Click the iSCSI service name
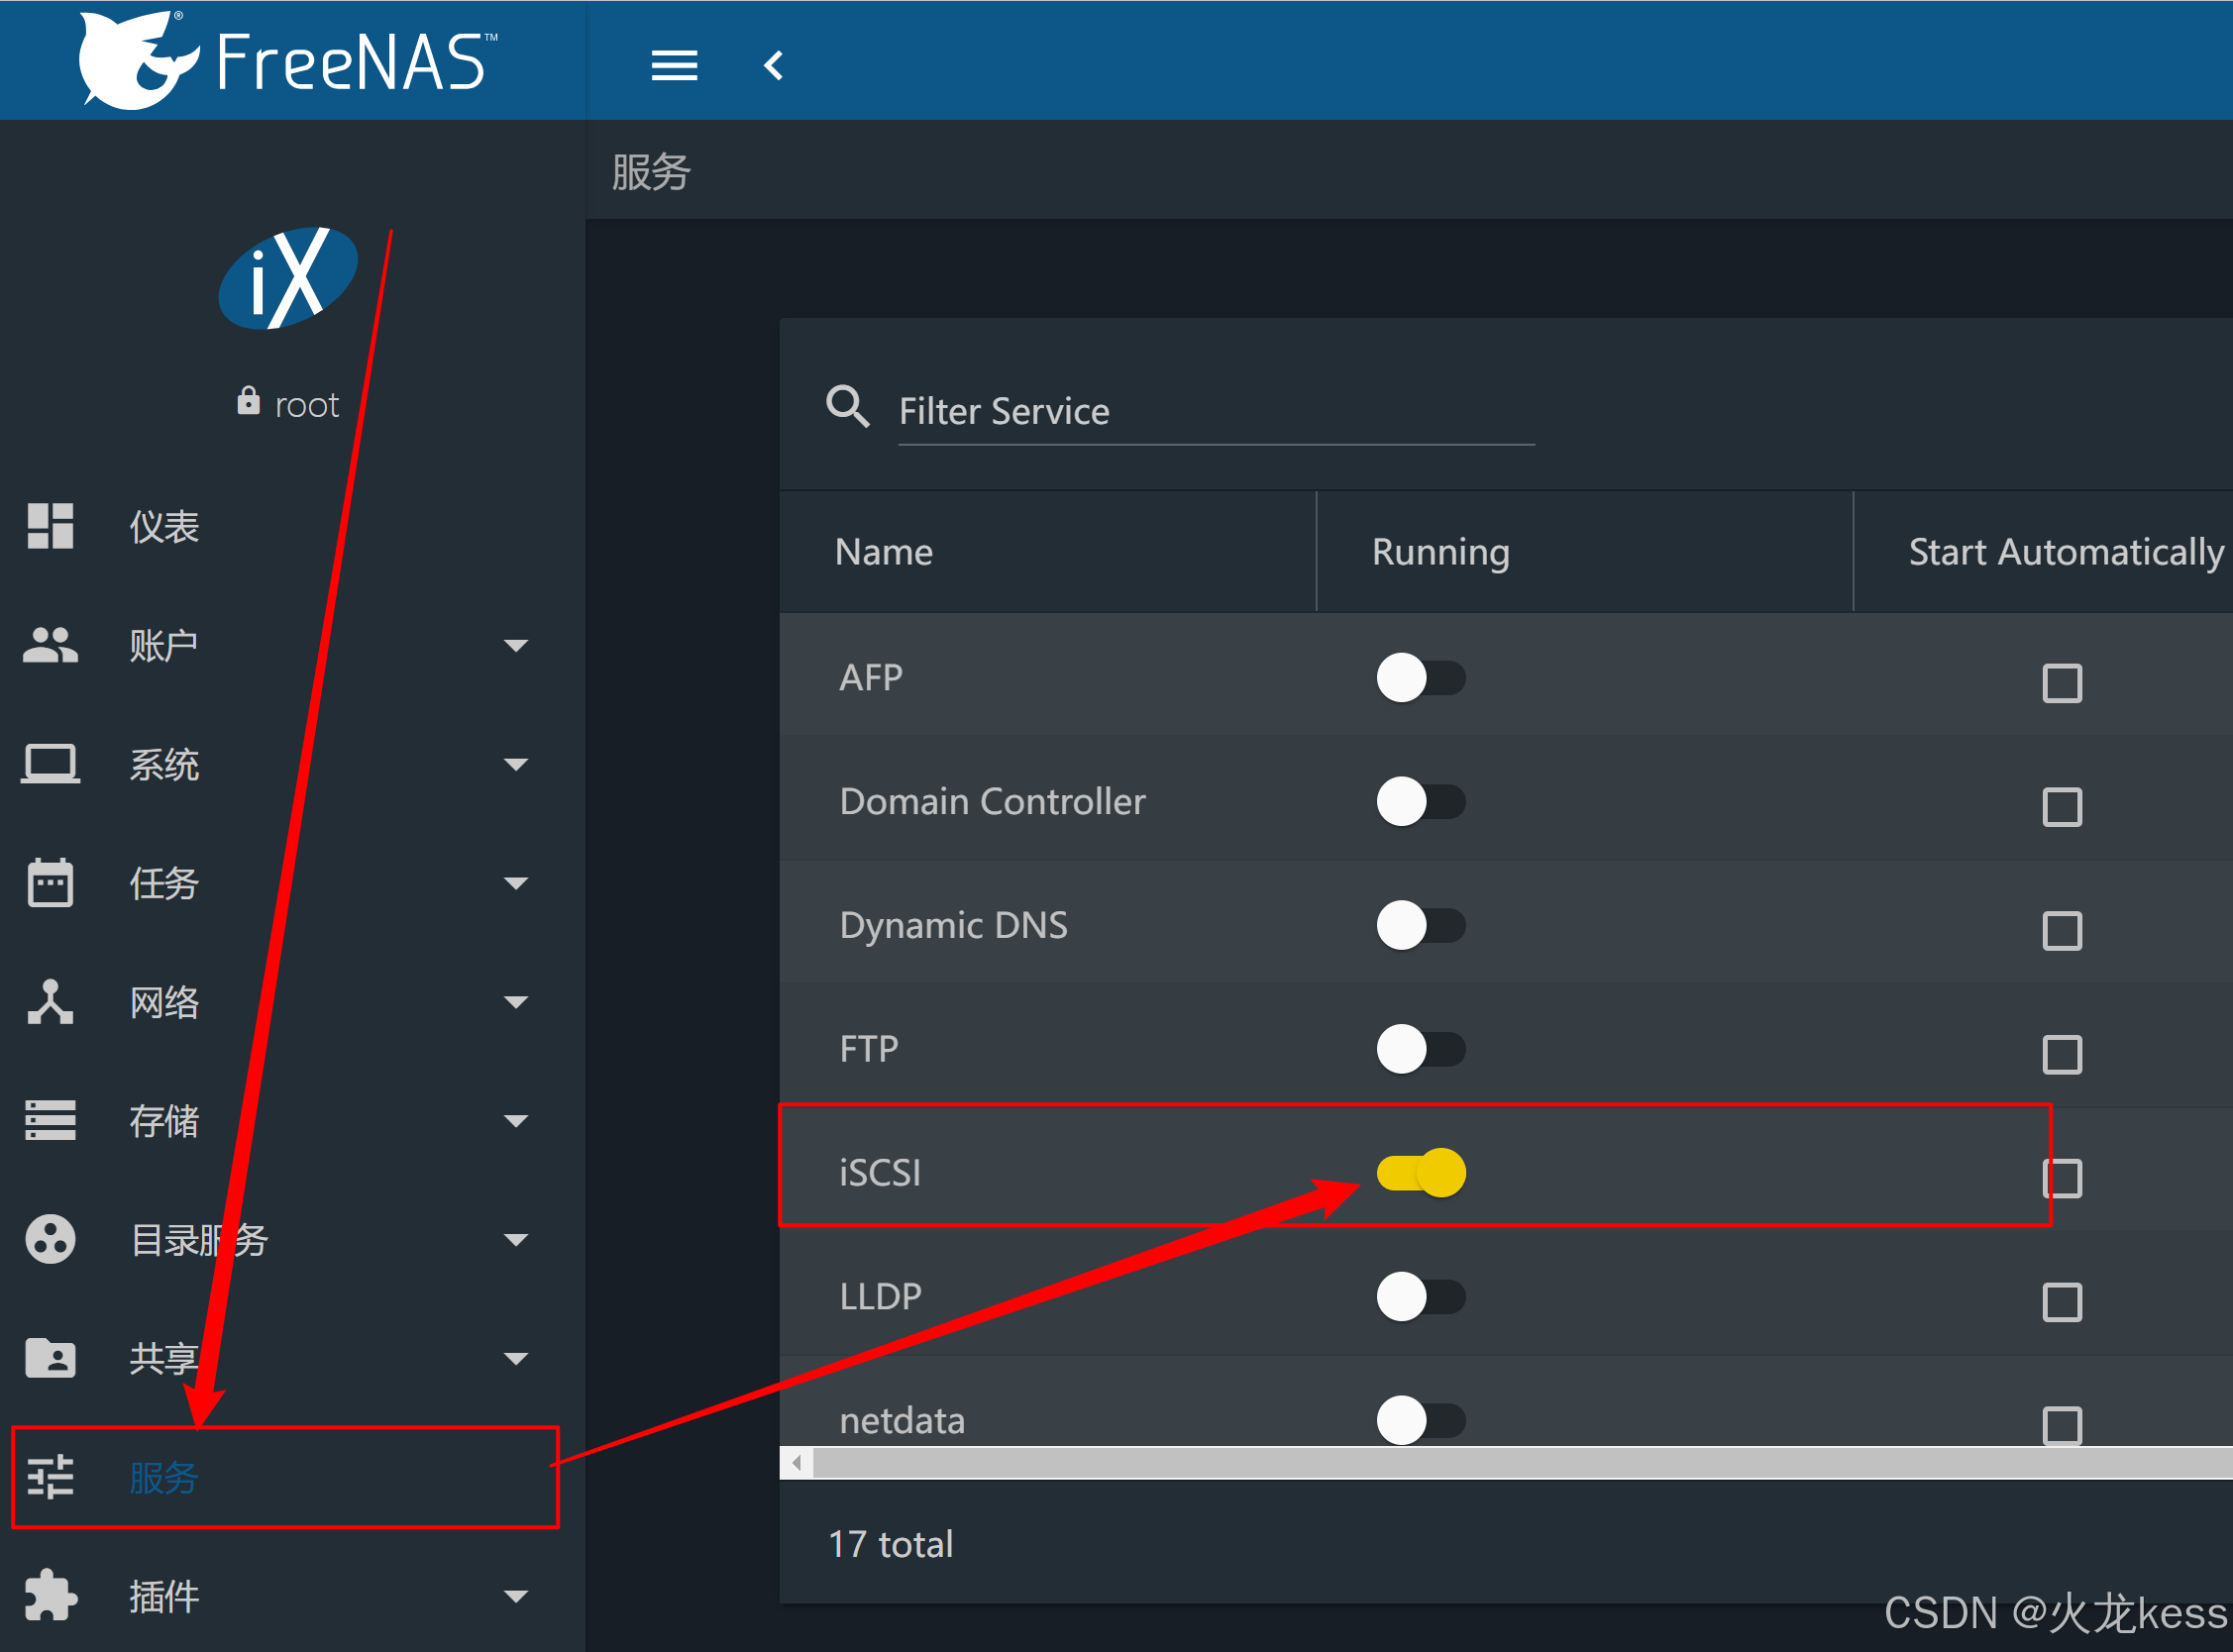The height and width of the screenshot is (1652, 2233). tap(880, 1173)
